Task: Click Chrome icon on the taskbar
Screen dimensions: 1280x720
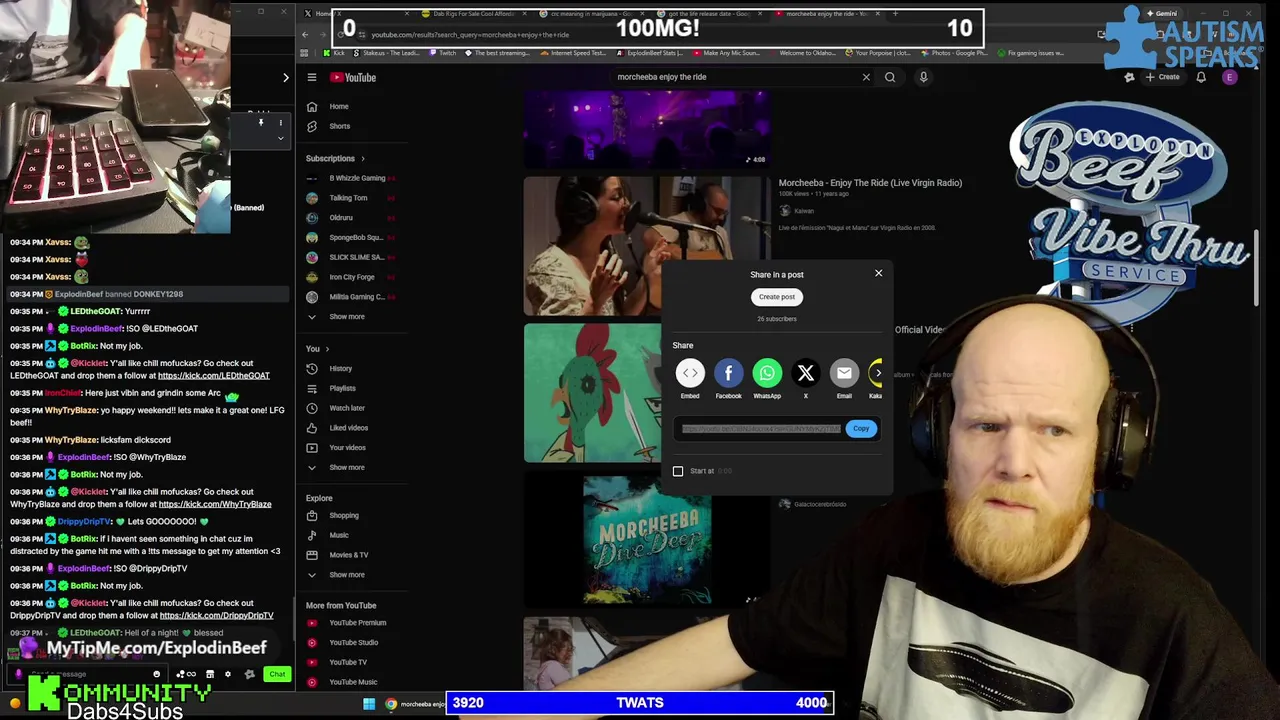Action: coord(391,704)
